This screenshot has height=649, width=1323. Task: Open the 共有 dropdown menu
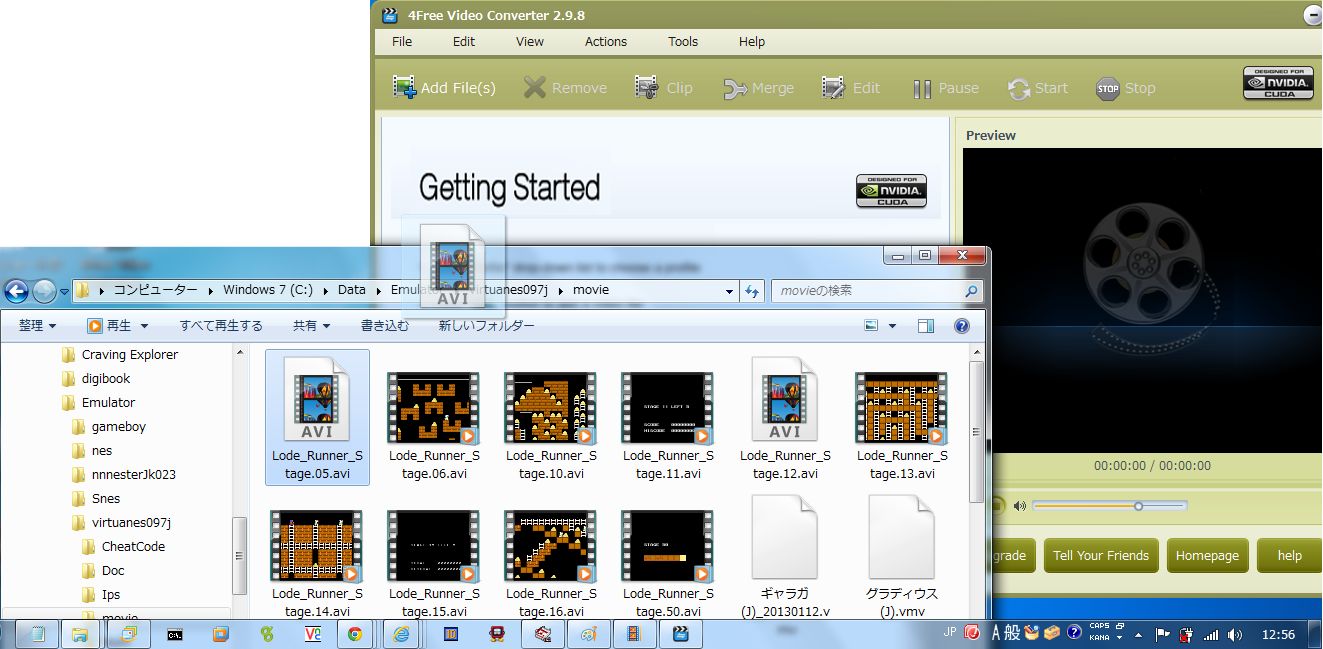click(311, 326)
